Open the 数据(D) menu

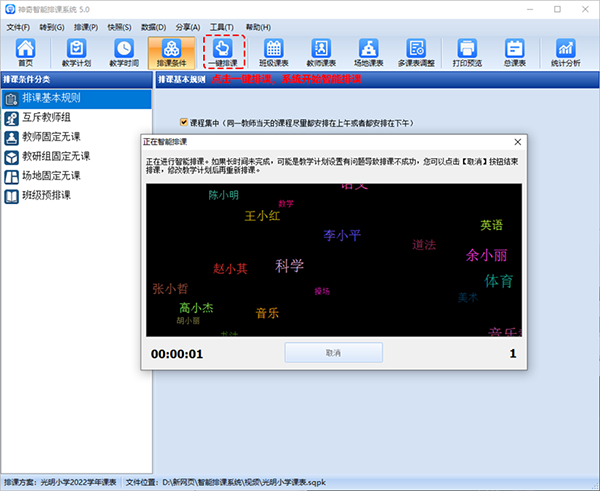coord(153,27)
